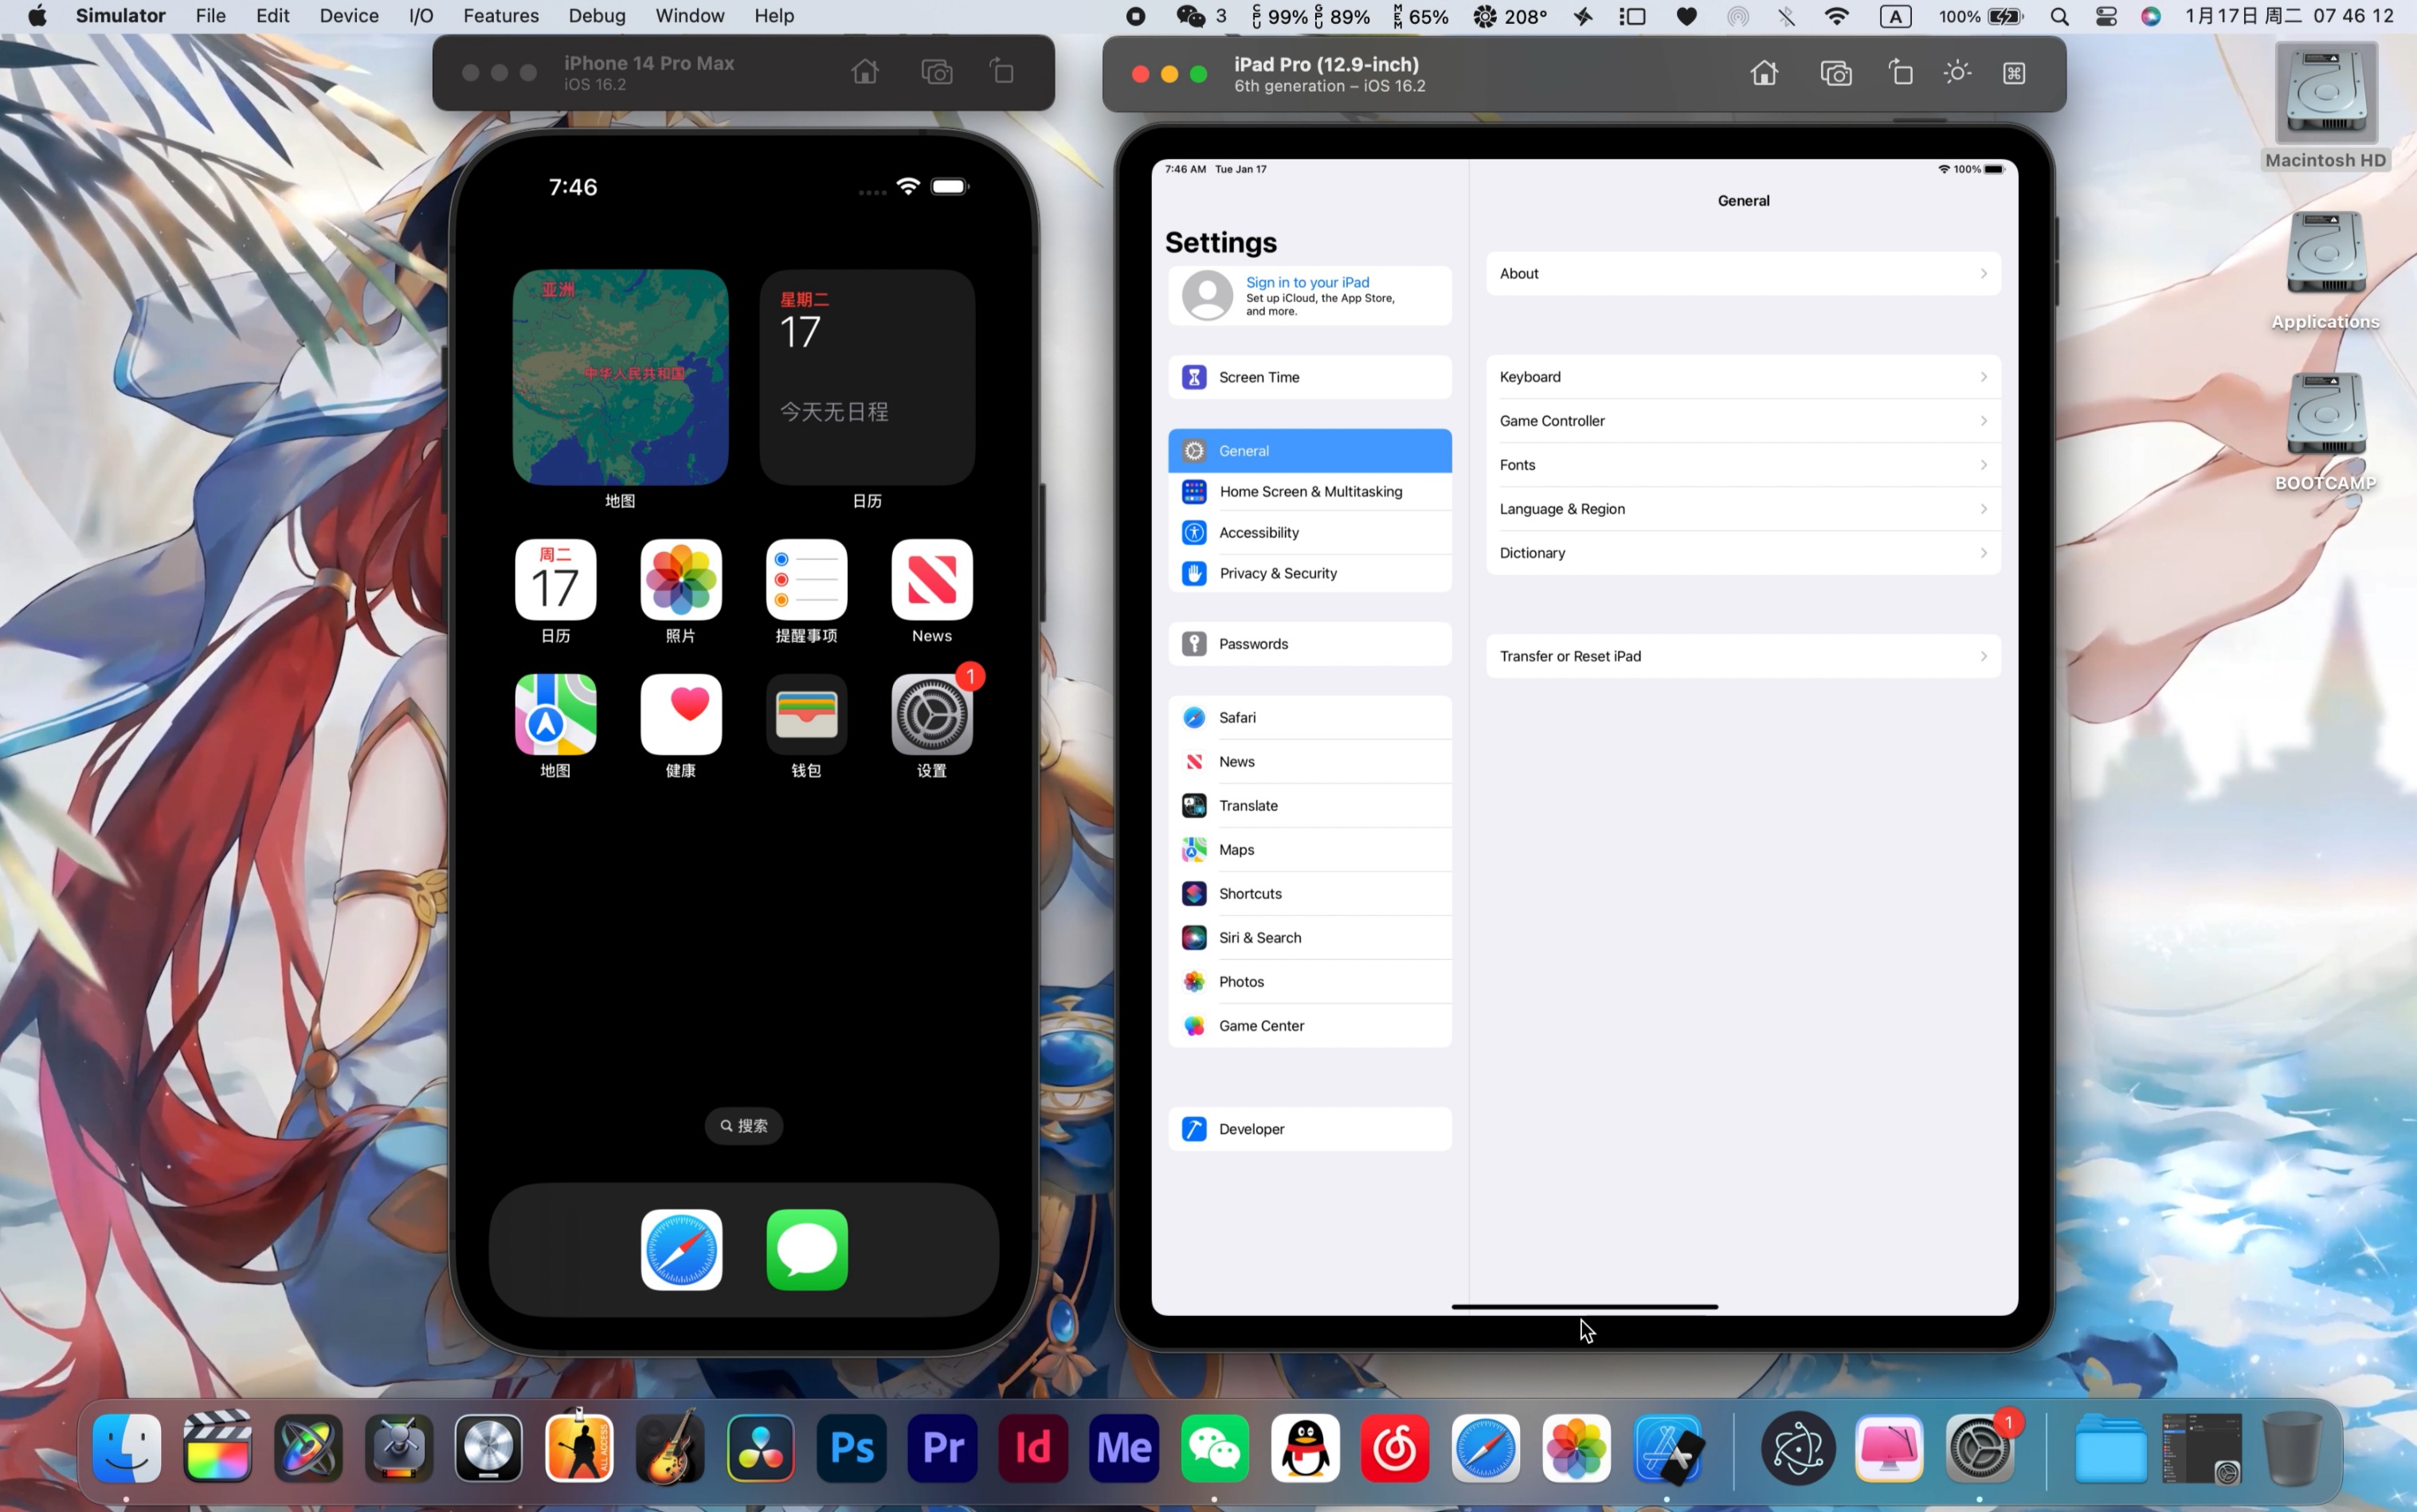Open the Debug menu in Simulator
This screenshot has width=2417, height=1512.
[x=597, y=16]
